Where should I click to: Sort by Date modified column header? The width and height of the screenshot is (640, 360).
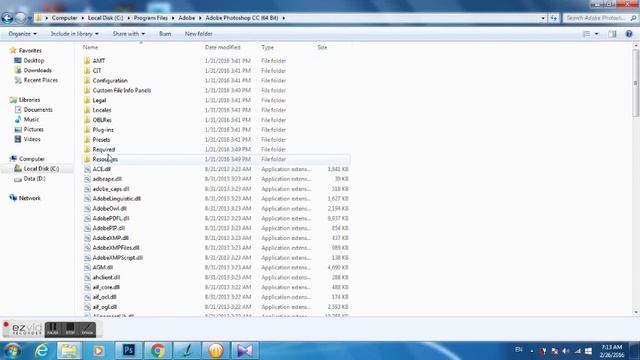tap(222, 47)
